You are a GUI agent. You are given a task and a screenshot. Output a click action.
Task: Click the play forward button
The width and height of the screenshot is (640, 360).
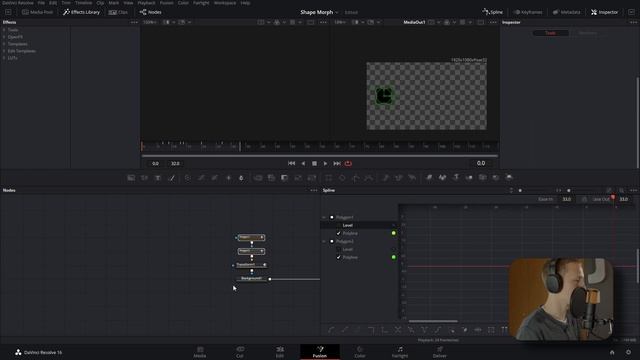click(325, 163)
